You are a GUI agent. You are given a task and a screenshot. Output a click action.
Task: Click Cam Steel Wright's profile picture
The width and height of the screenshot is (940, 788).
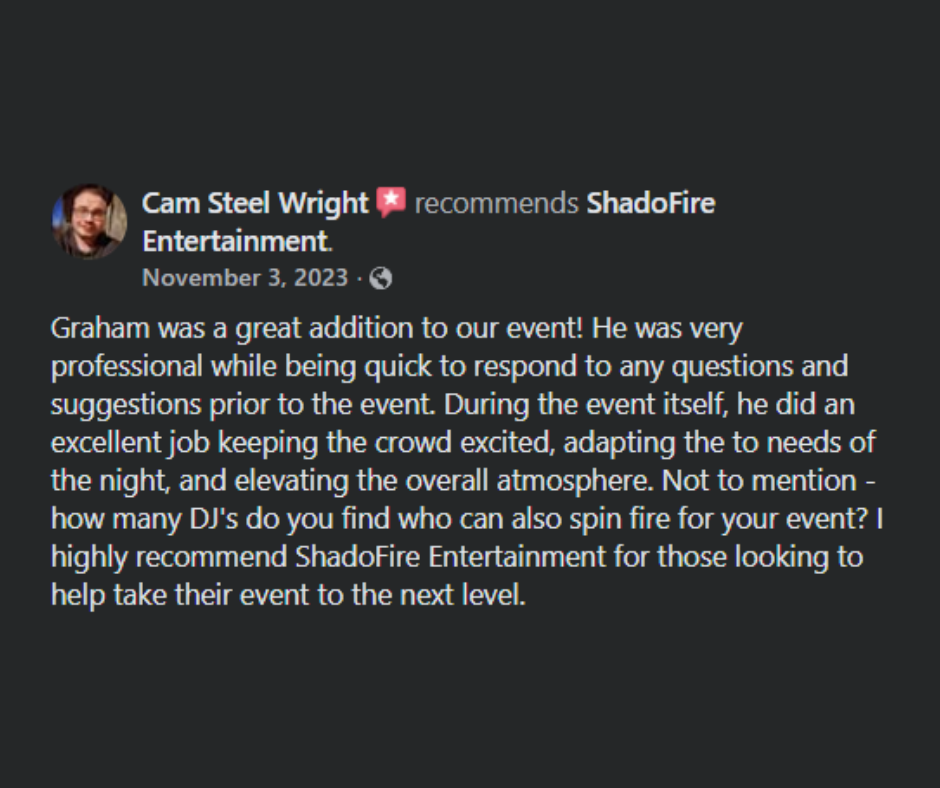point(89,221)
